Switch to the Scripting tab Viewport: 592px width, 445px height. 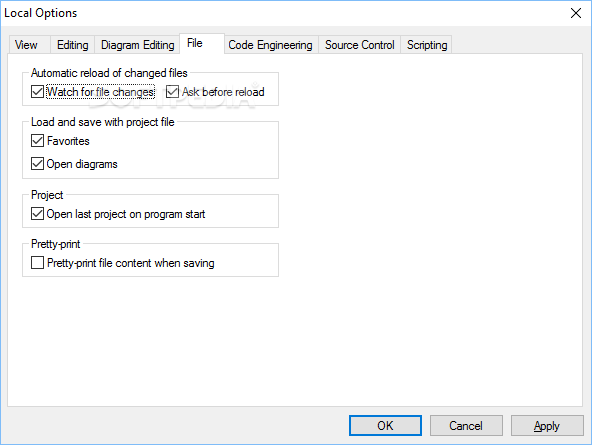(427, 45)
